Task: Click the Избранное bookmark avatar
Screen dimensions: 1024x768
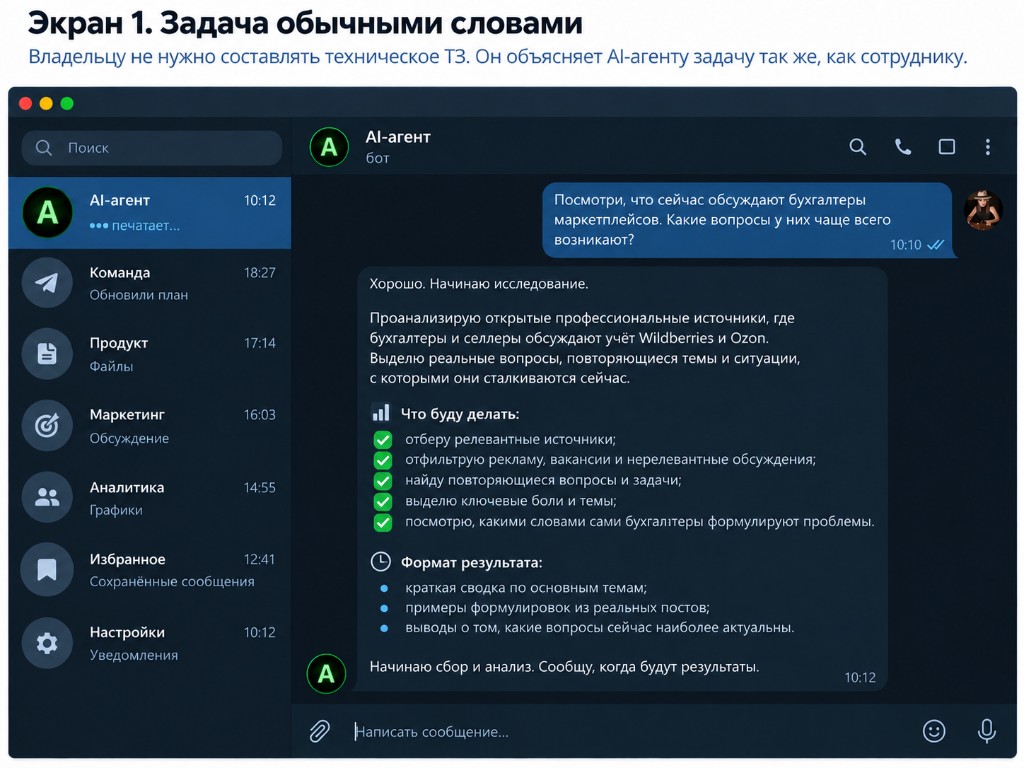Action: 47,569
